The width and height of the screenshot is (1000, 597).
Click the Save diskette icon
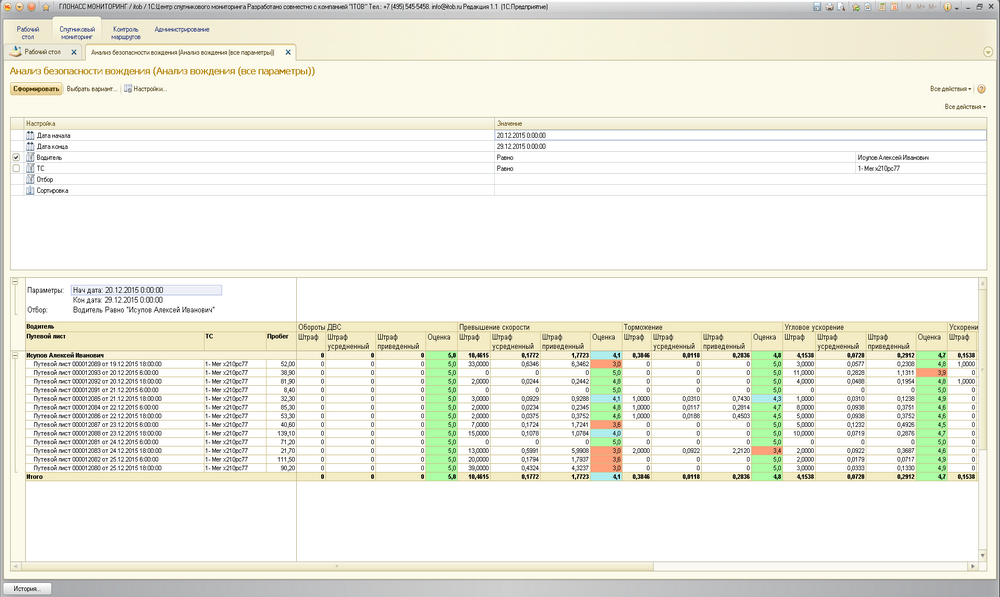(817, 7)
